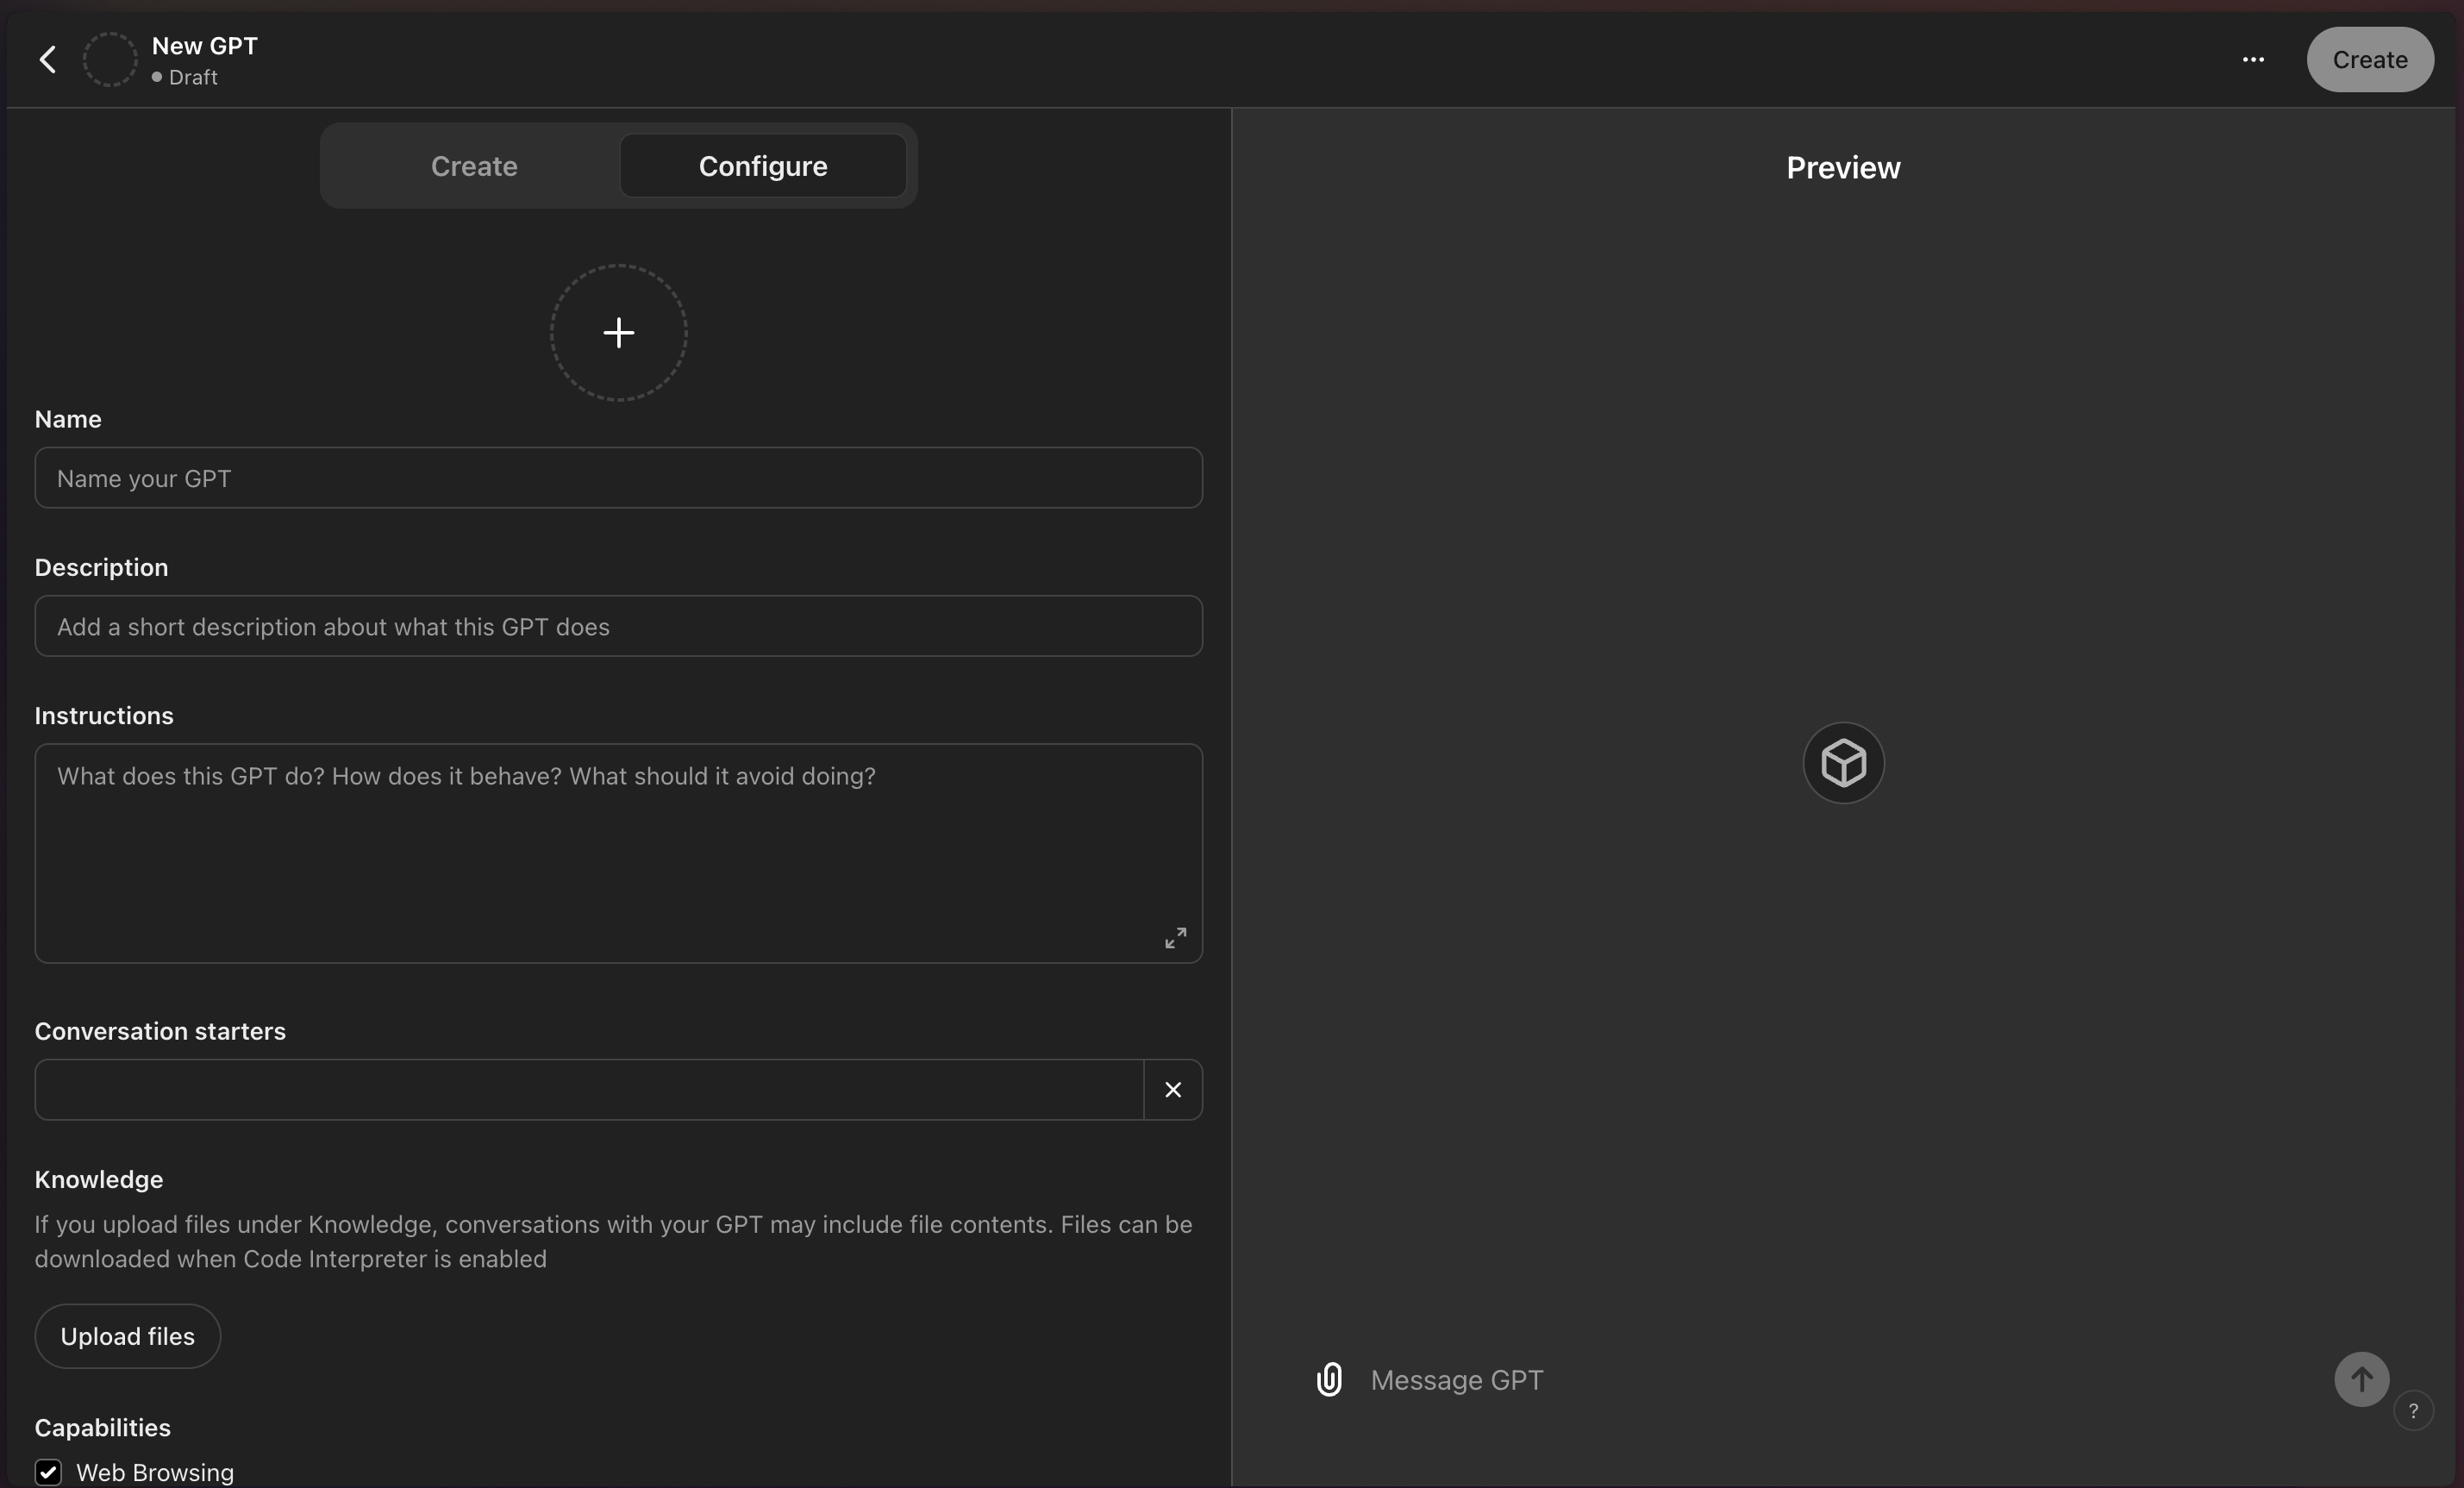Click the plus icon to add GPT image

coord(618,333)
